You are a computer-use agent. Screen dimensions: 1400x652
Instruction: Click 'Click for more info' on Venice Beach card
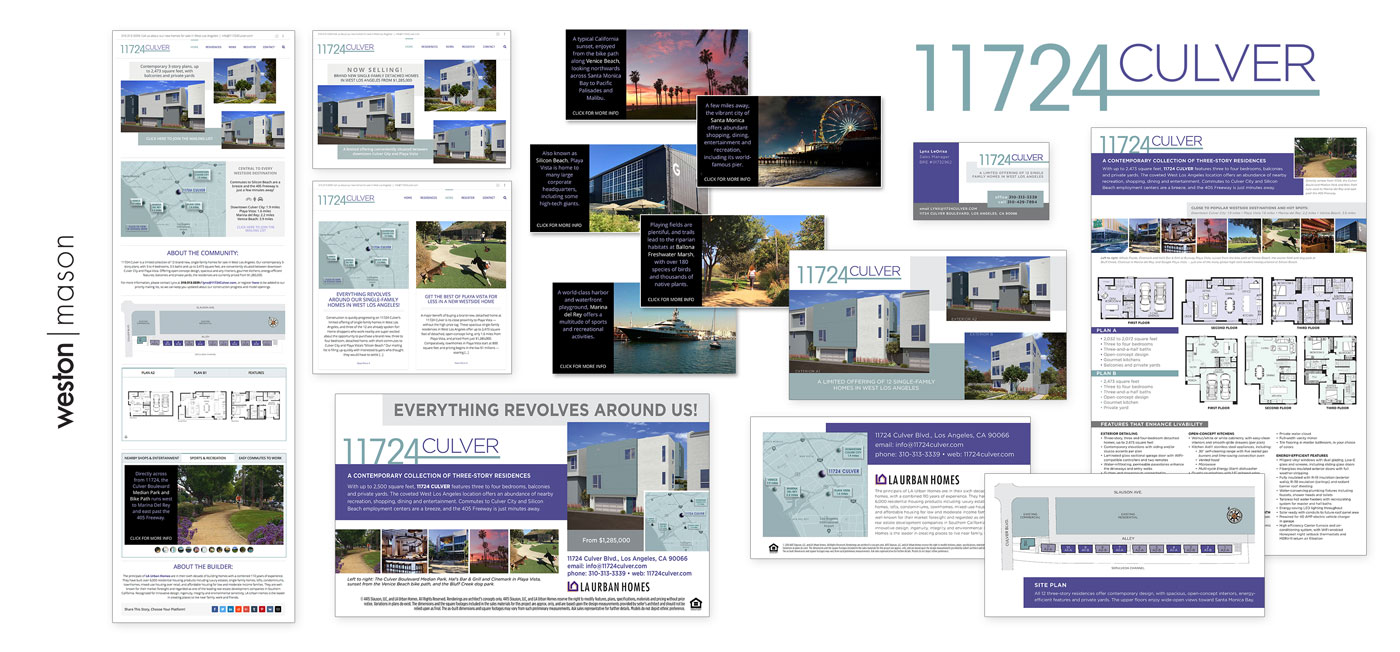596,113
